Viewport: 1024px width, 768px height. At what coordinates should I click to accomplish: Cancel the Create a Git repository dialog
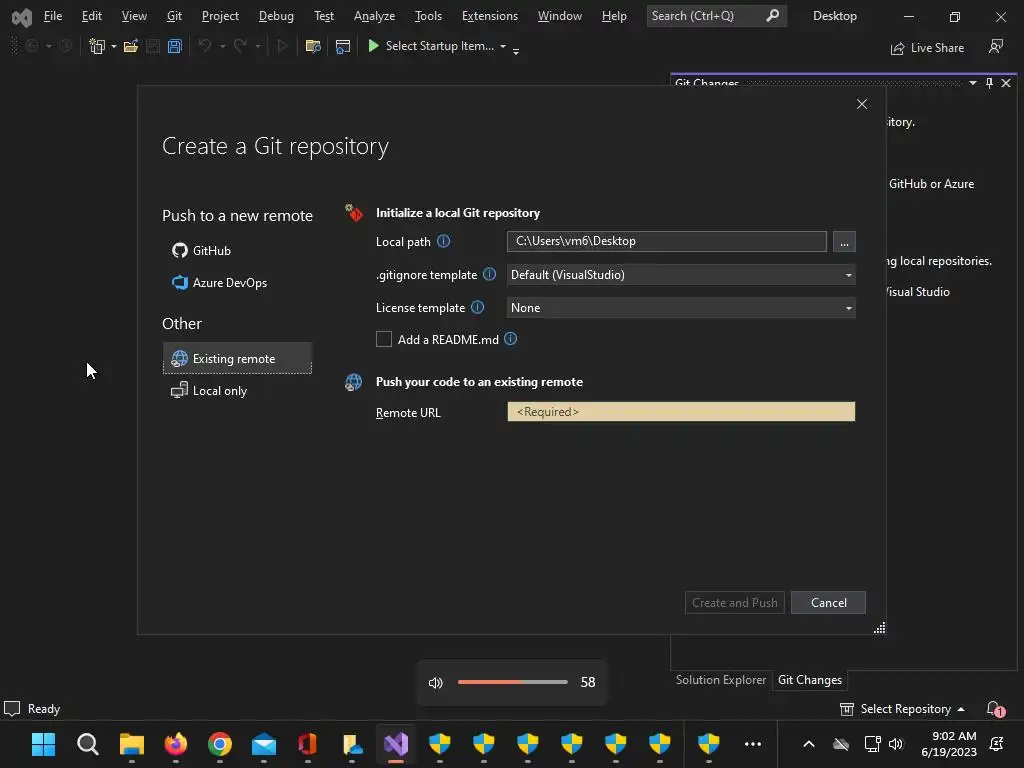tap(829, 603)
